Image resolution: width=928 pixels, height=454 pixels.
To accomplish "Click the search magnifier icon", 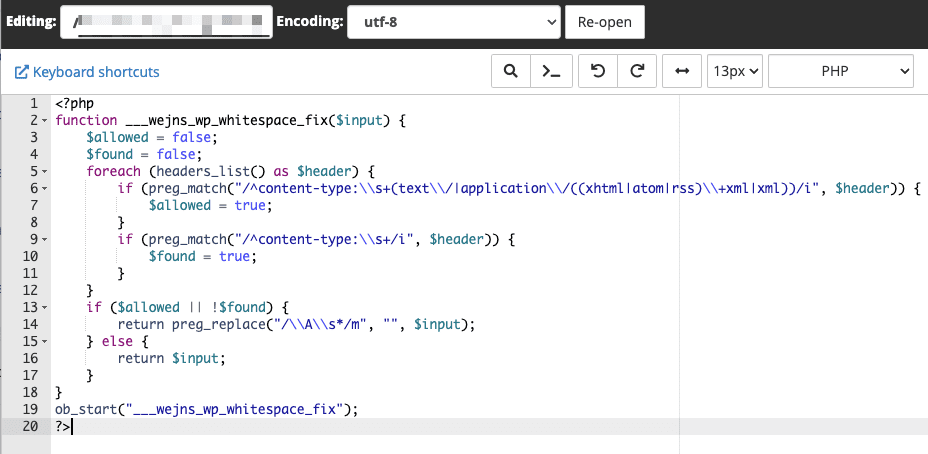I will [x=510, y=72].
